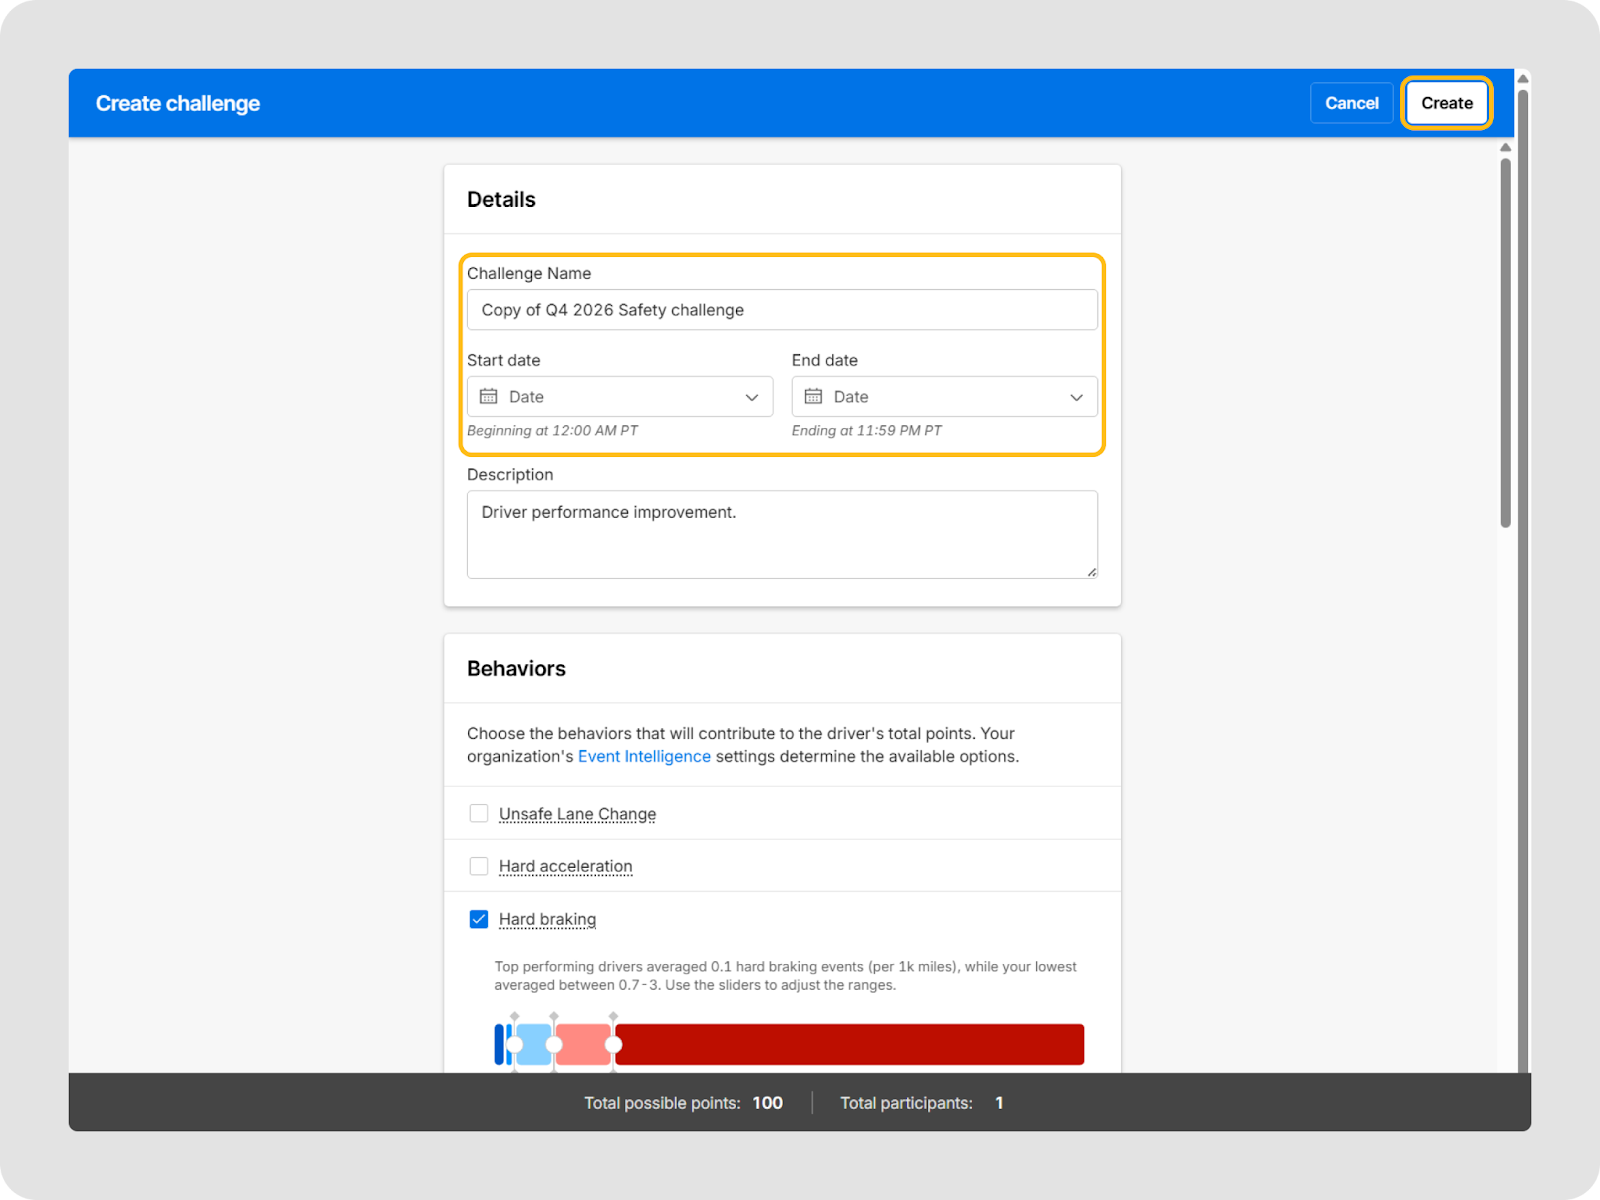This screenshot has width=1600, height=1200.
Task: Check the Hard acceleration behavior box
Action: point(479,866)
